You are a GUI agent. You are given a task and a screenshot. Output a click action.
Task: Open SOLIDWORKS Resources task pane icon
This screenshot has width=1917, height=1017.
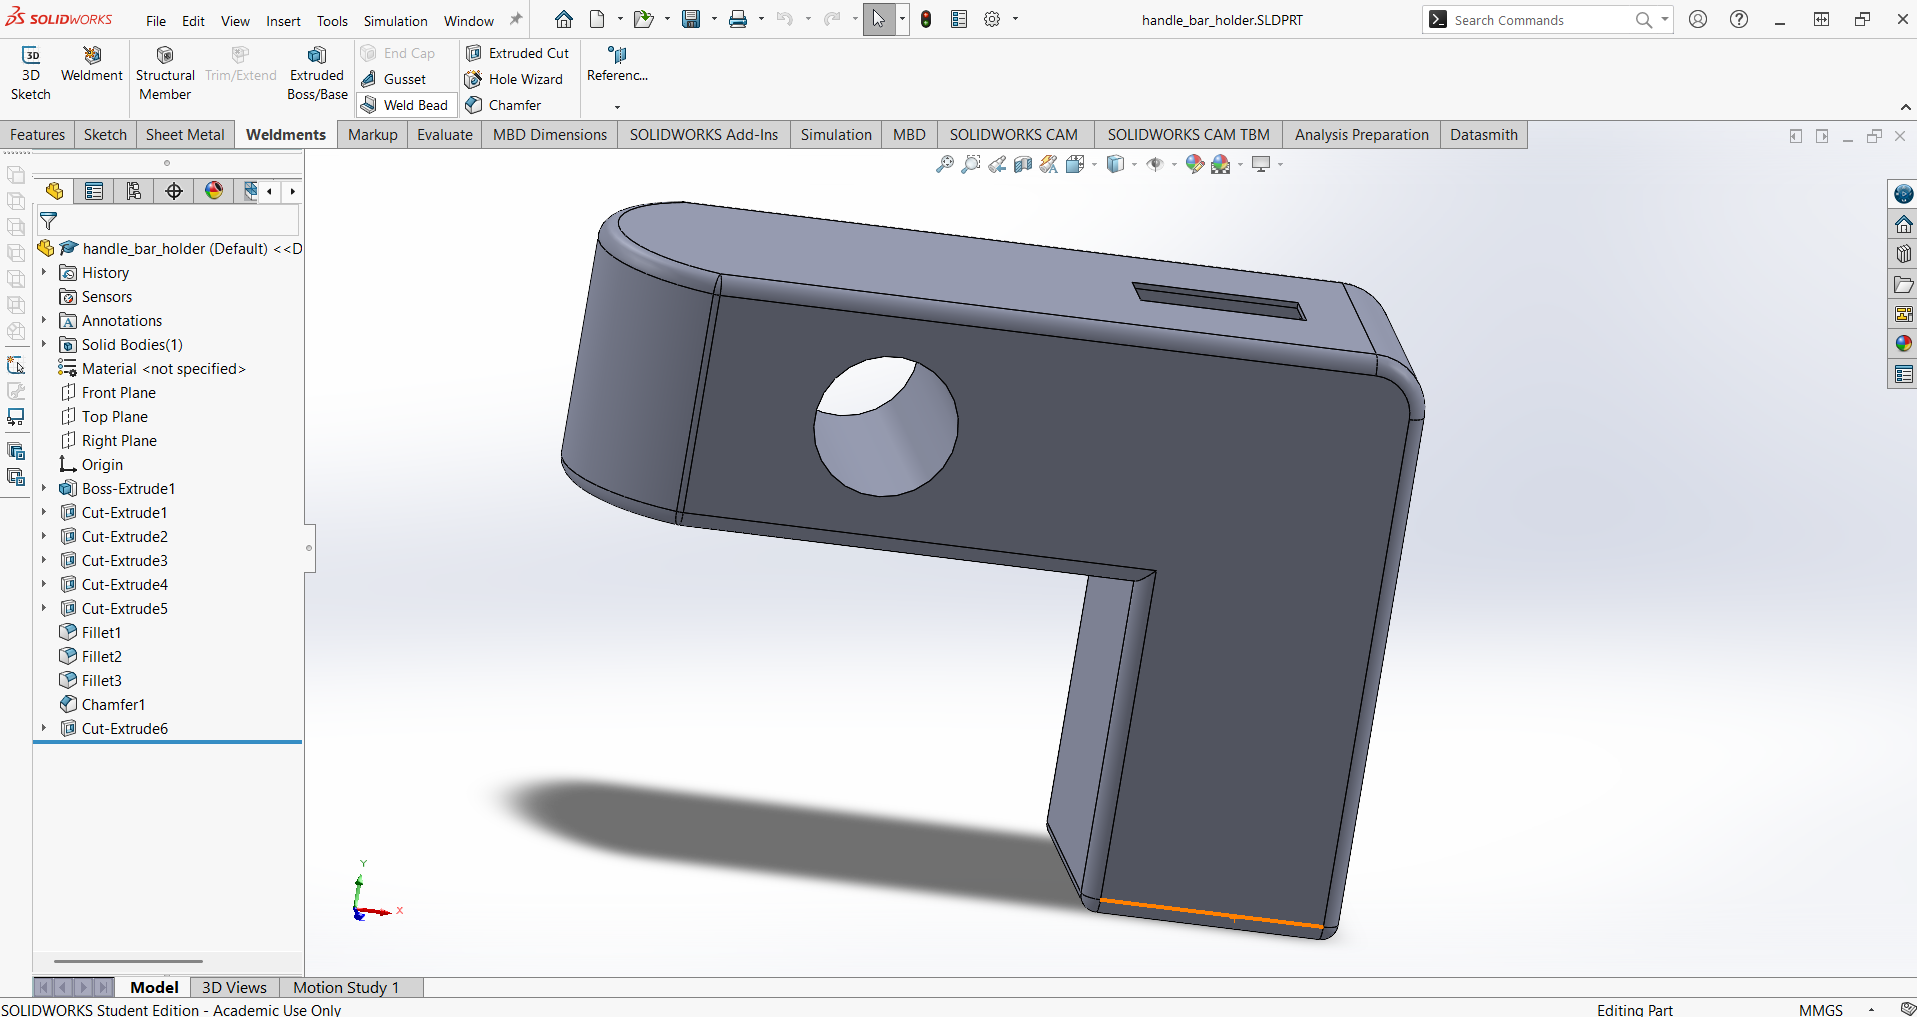1903,224
